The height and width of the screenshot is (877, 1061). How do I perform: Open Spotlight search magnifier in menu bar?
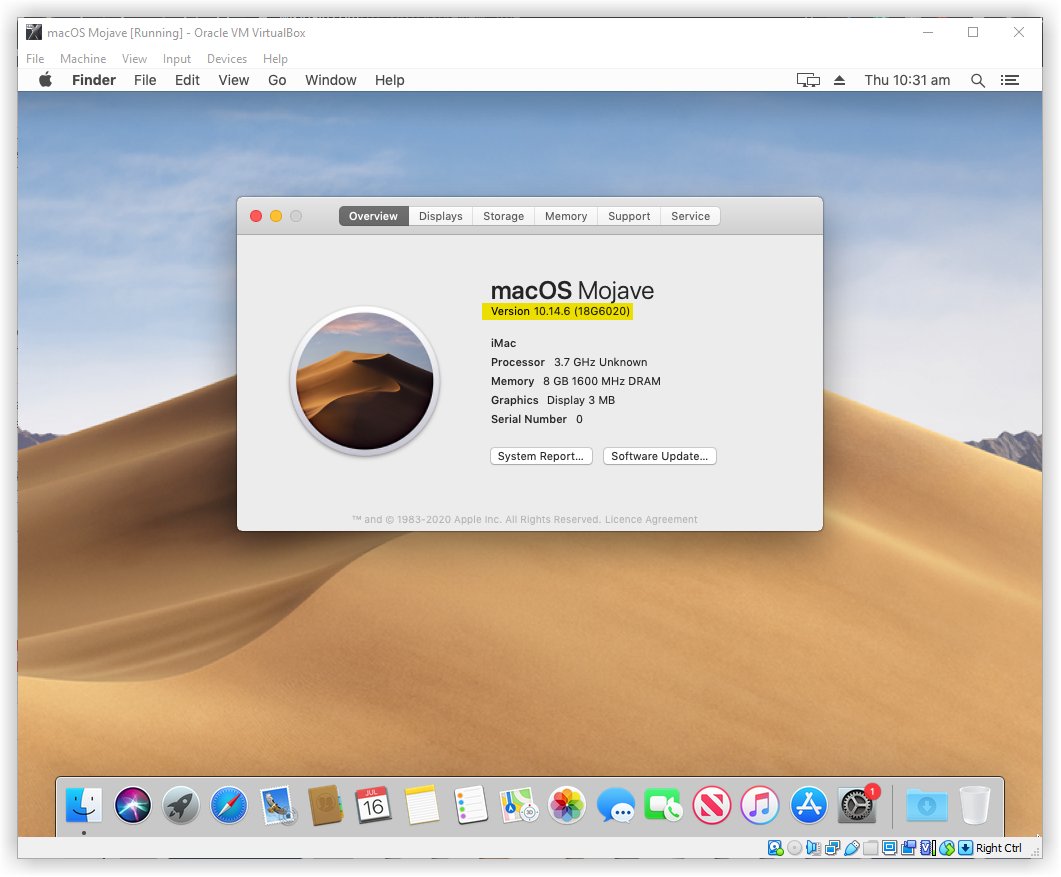click(978, 81)
